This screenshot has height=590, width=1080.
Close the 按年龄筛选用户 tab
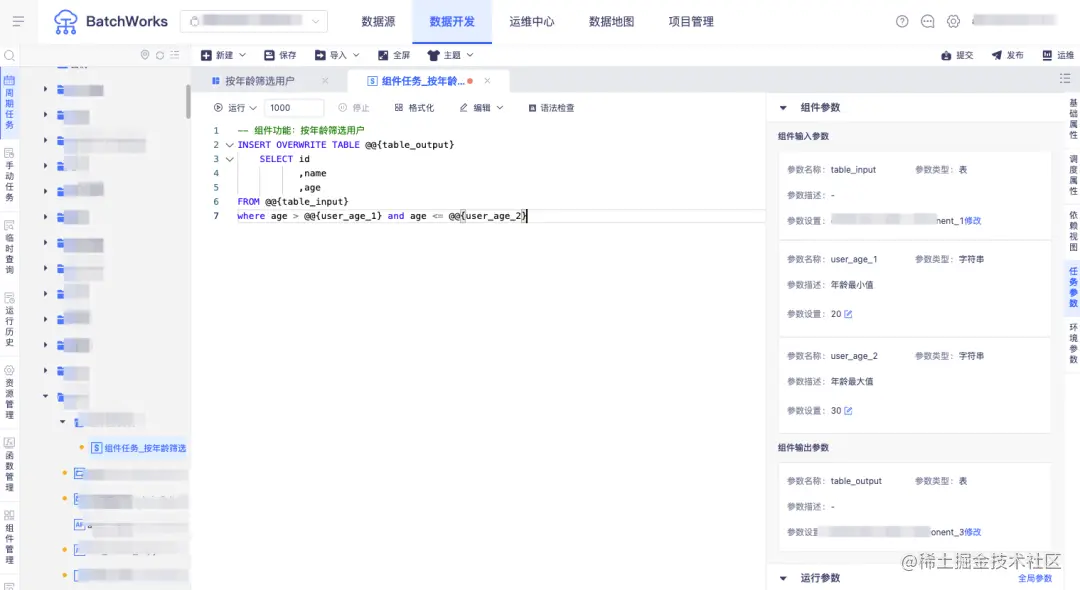click(325, 81)
